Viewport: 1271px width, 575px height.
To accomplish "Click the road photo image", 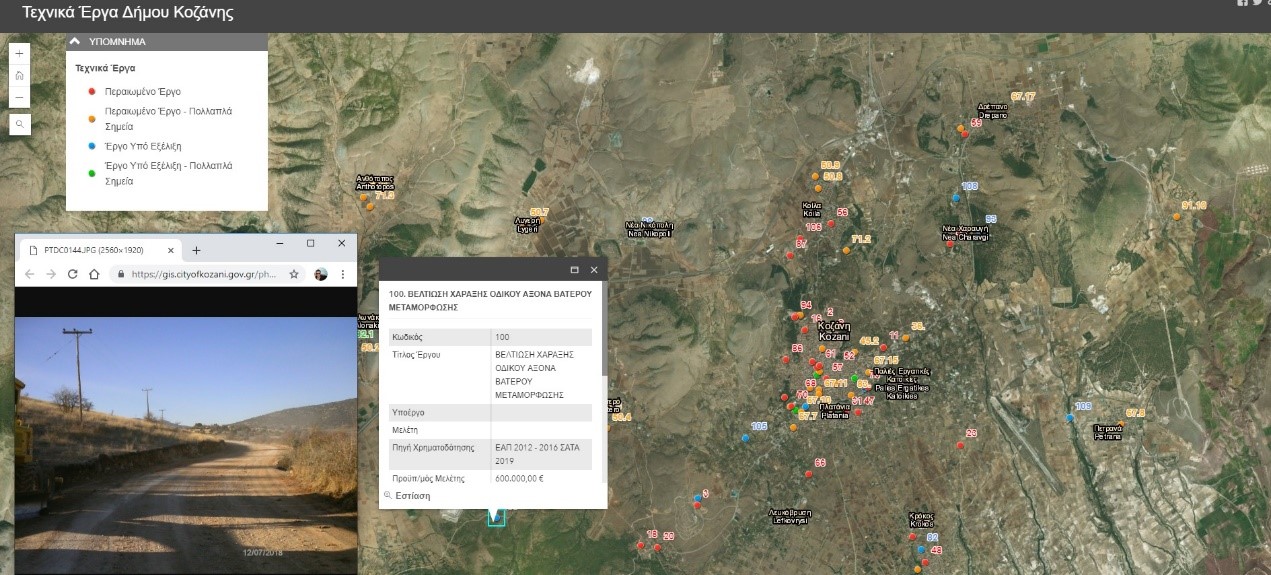I will click(x=186, y=440).
